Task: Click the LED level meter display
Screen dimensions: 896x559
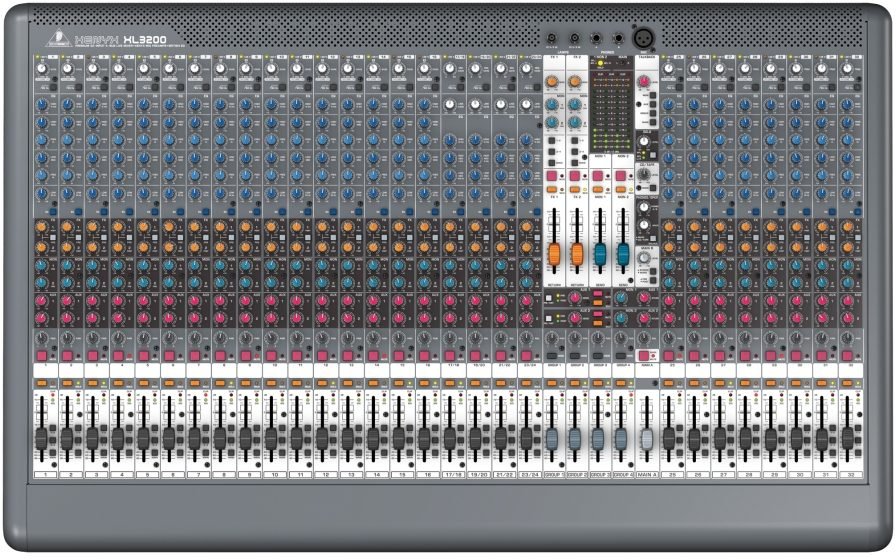Action: [x=611, y=112]
